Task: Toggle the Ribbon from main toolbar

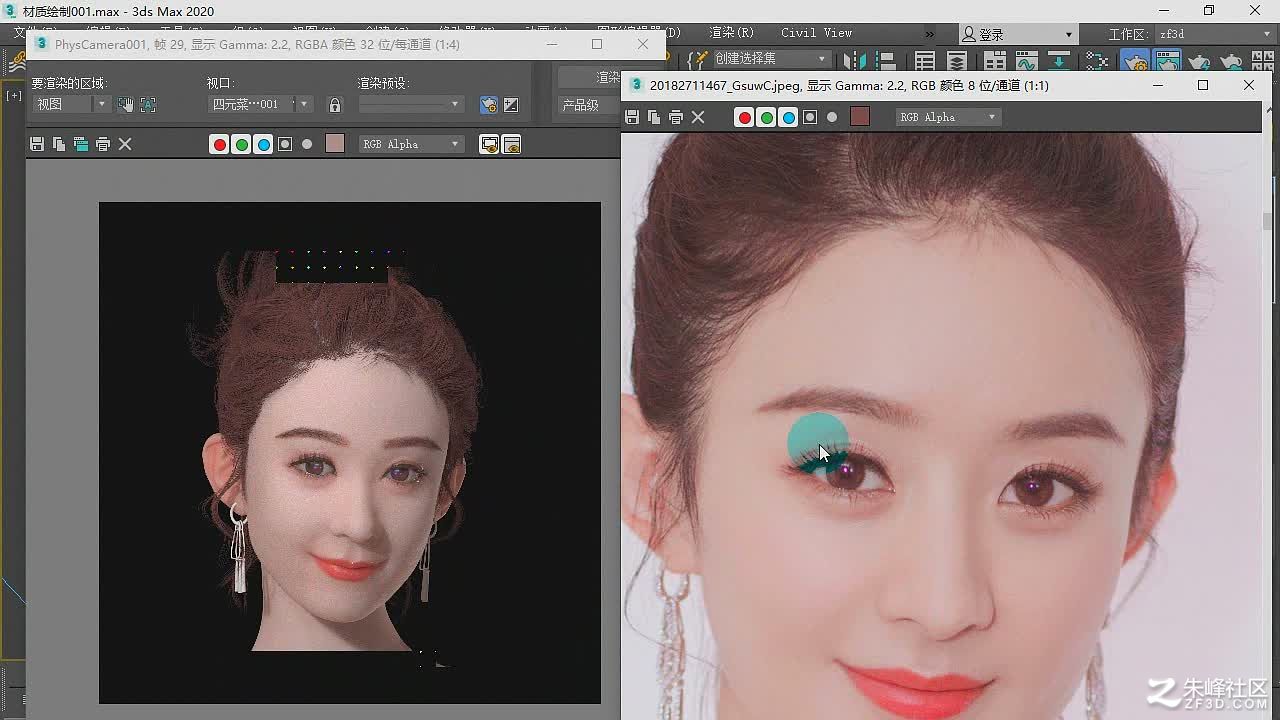Action: [x=994, y=60]
